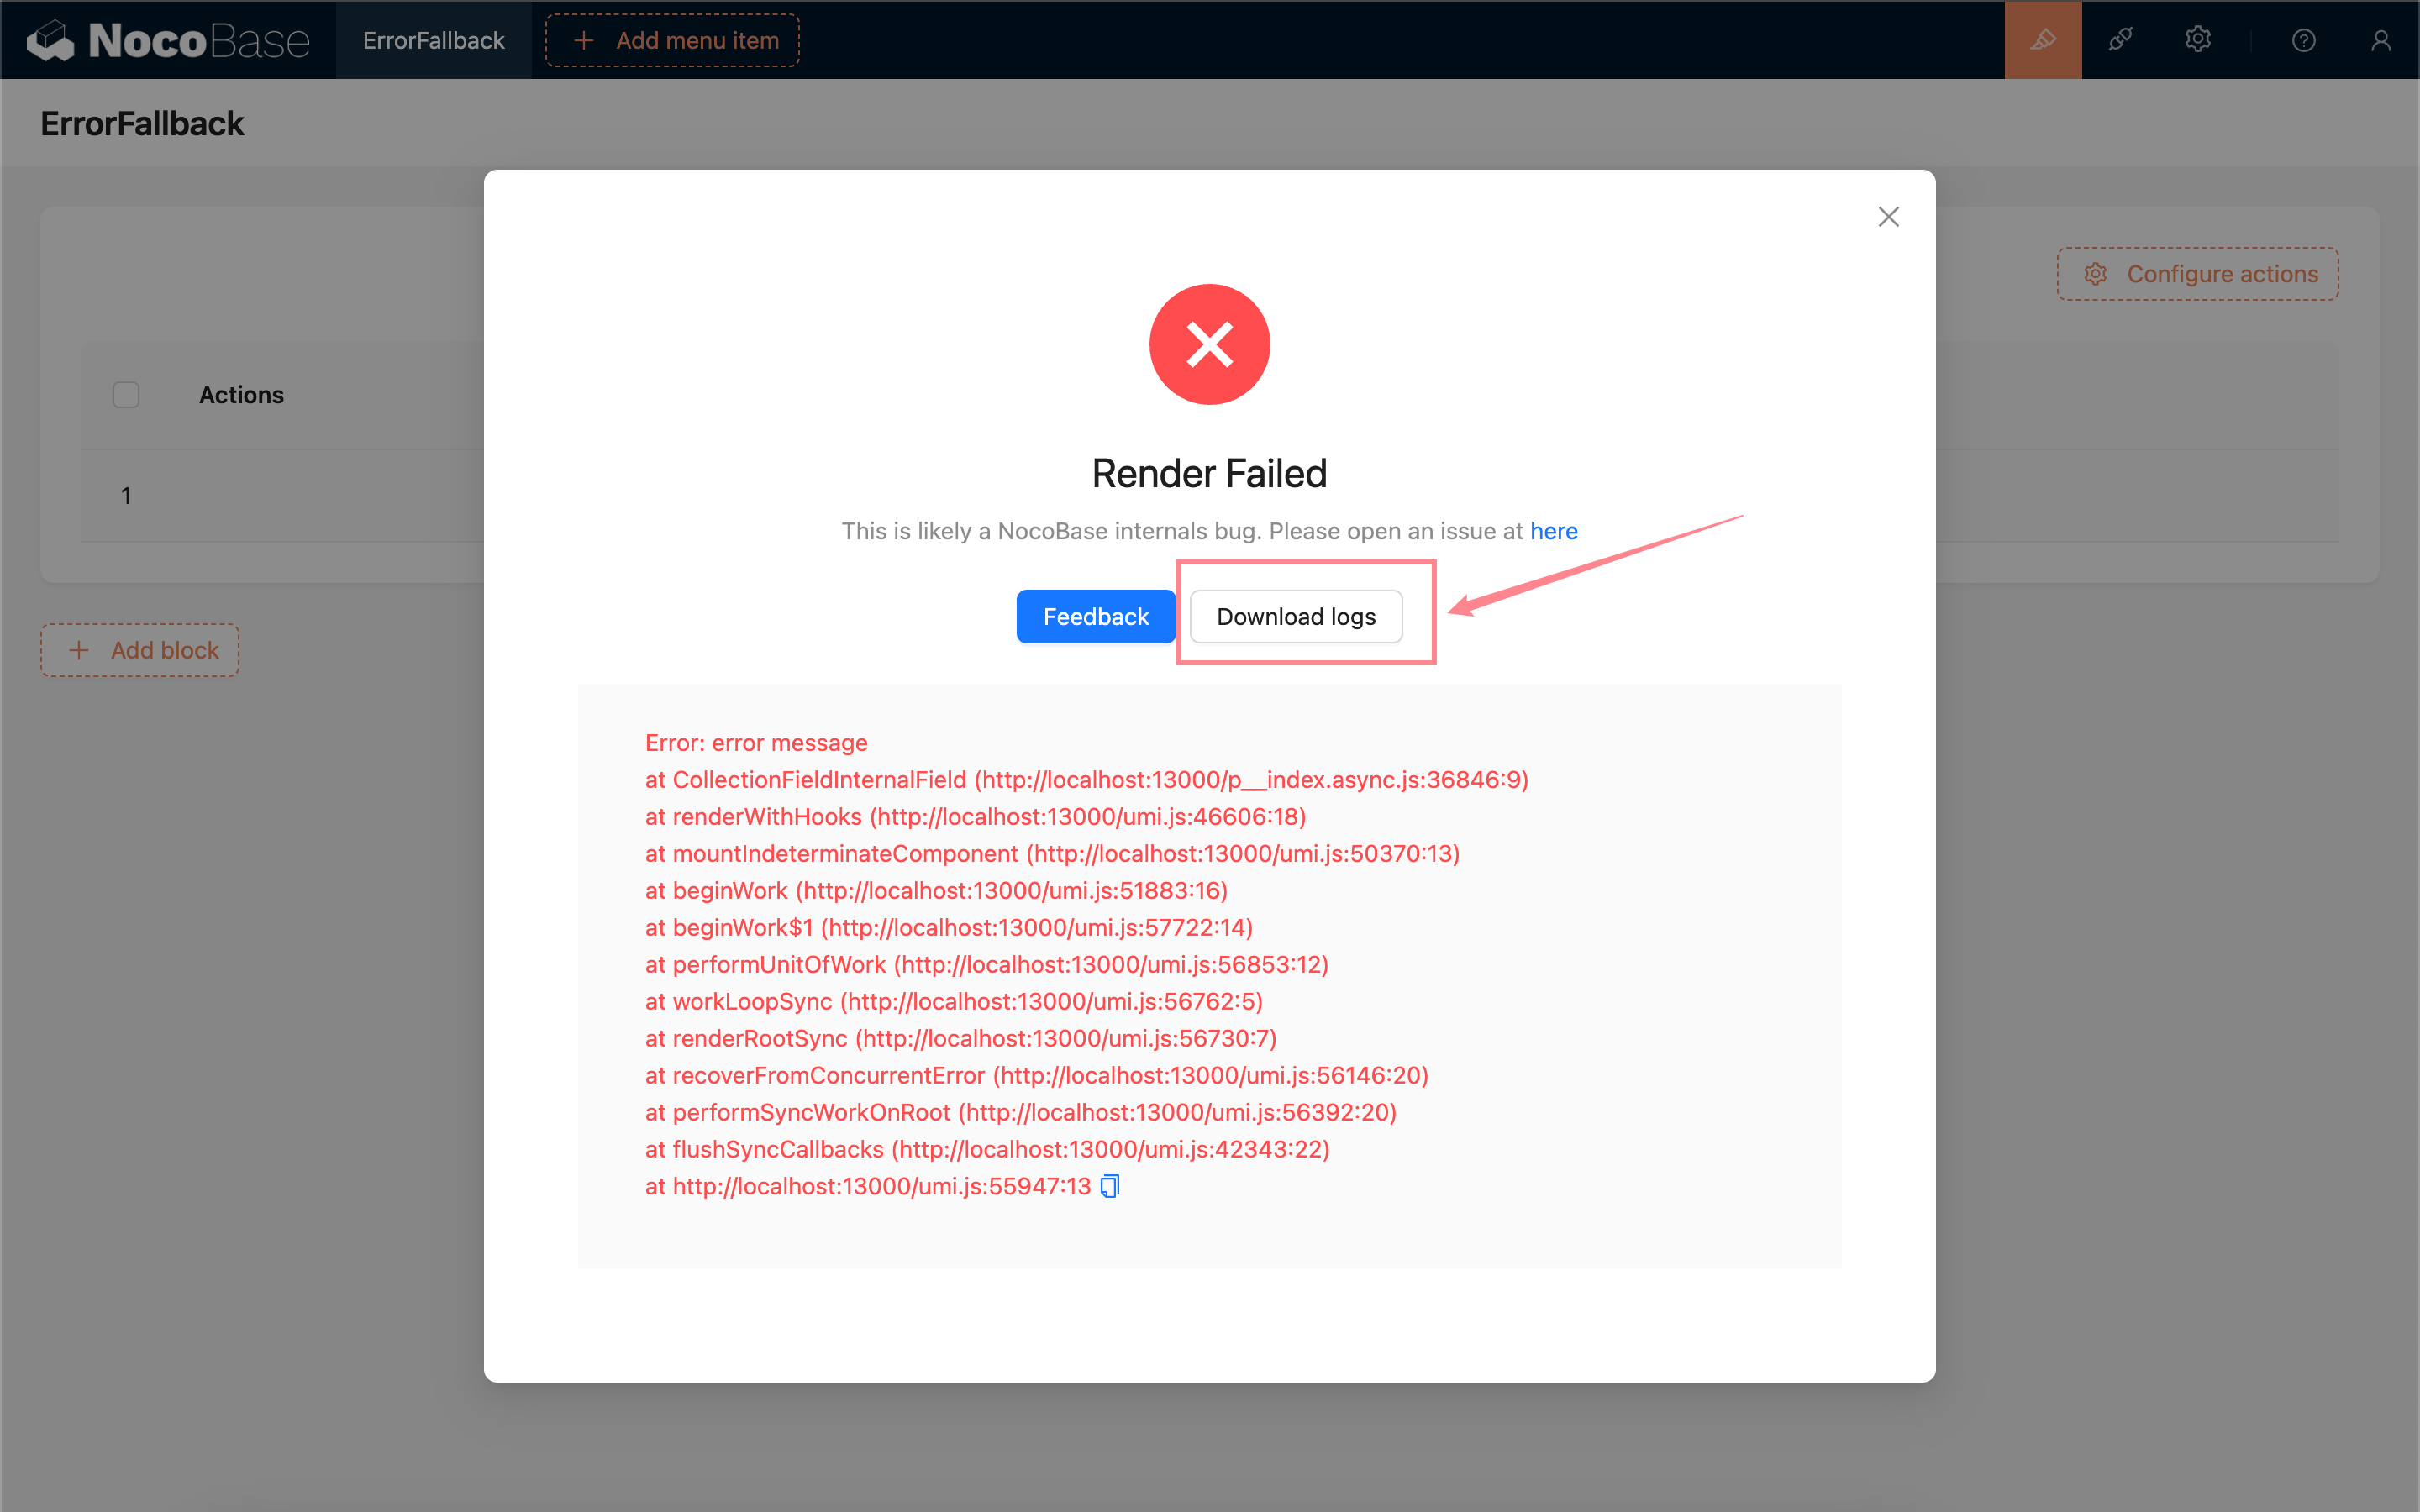Click the Feedback button
2420x1512 pixels.
1096,615
